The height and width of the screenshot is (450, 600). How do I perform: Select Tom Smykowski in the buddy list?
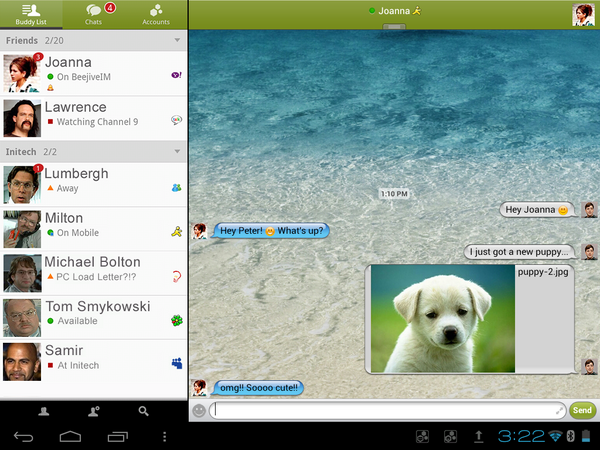93,318
